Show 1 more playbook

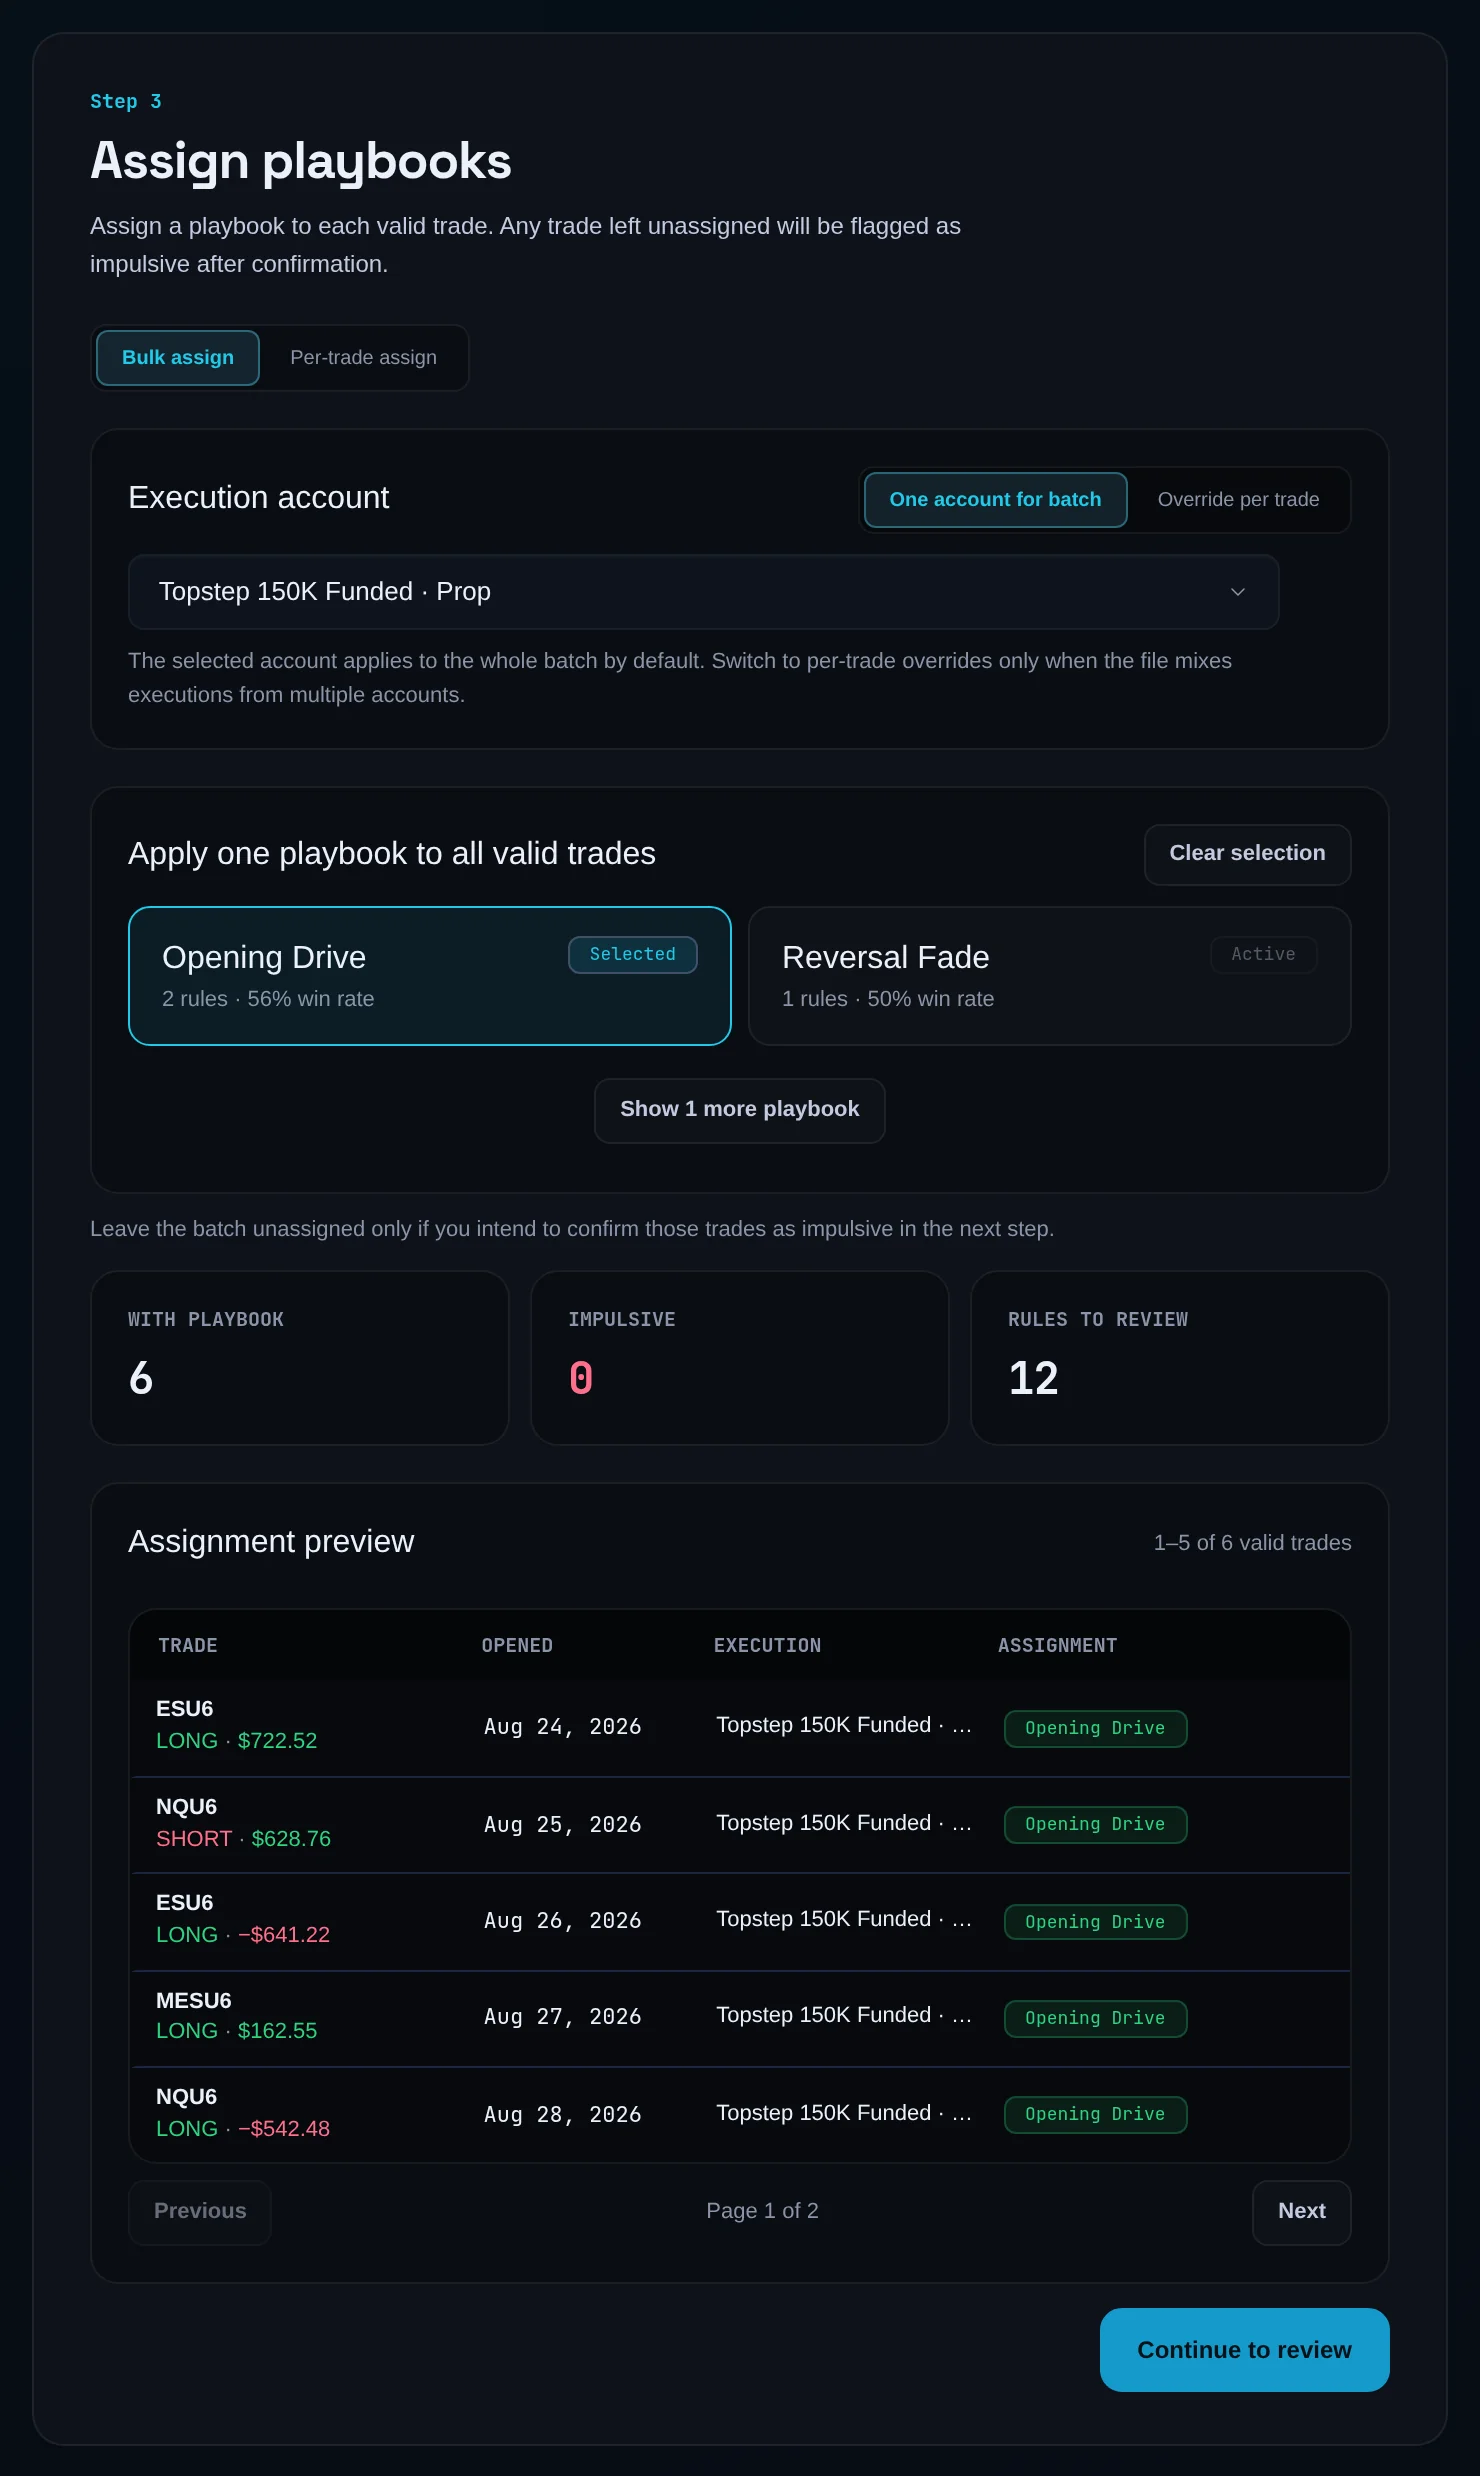[x=740, y=1110]
